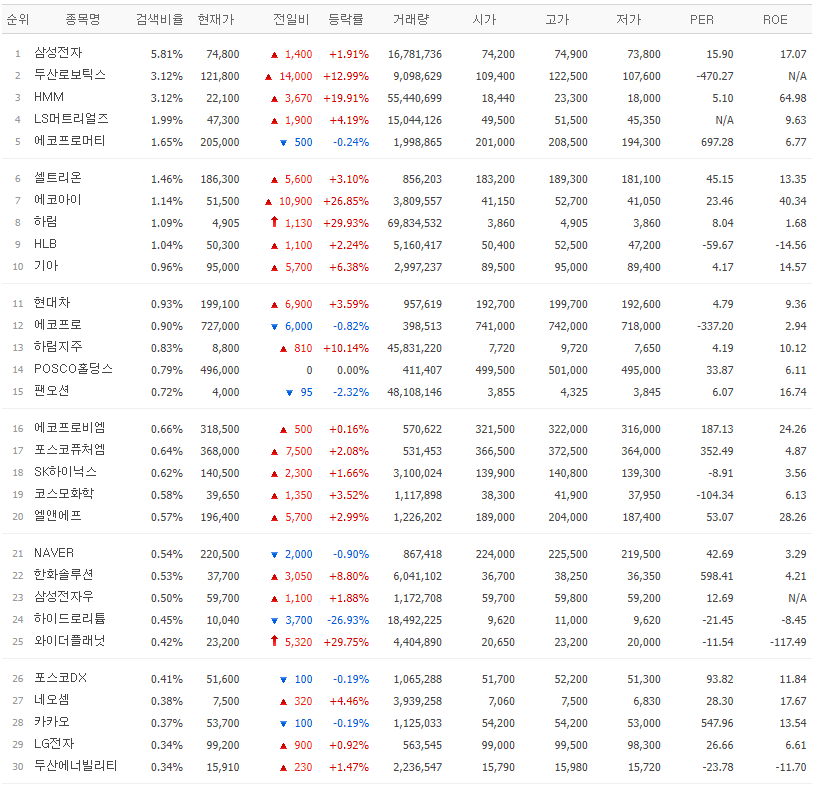Click the 저가 column header
Image resolution: width=815 pixels, height=785 pixels.
pyautogui.click(x=629, y=20)
